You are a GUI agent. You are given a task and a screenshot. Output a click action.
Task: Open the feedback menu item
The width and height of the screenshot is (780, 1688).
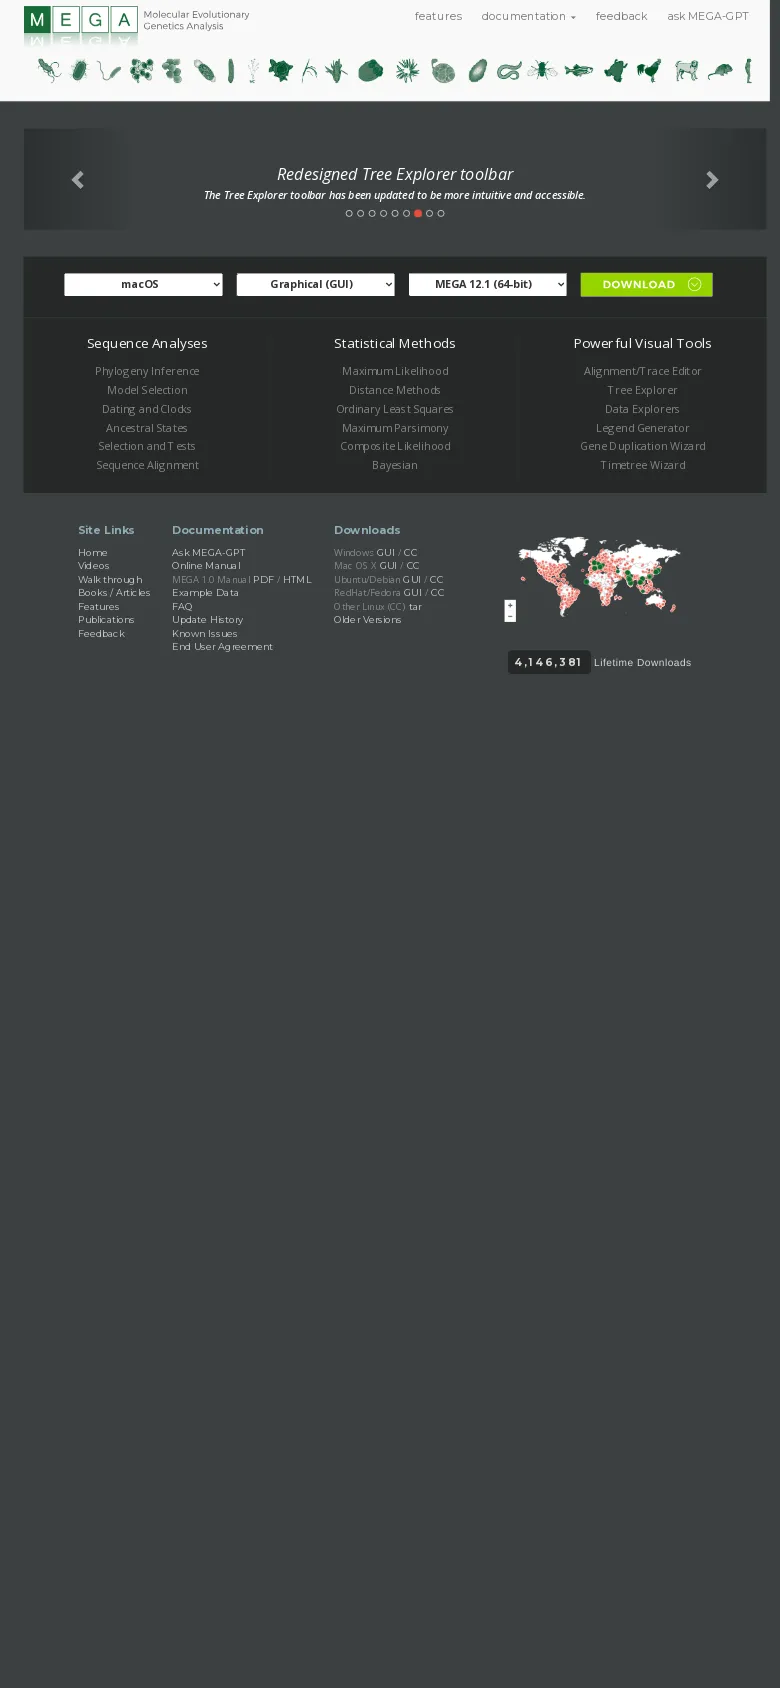(x=621, y=16)
